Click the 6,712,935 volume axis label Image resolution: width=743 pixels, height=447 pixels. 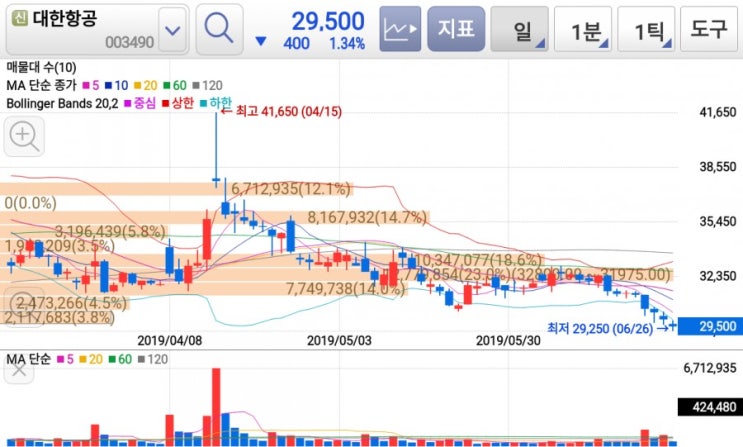pos(709,367)
